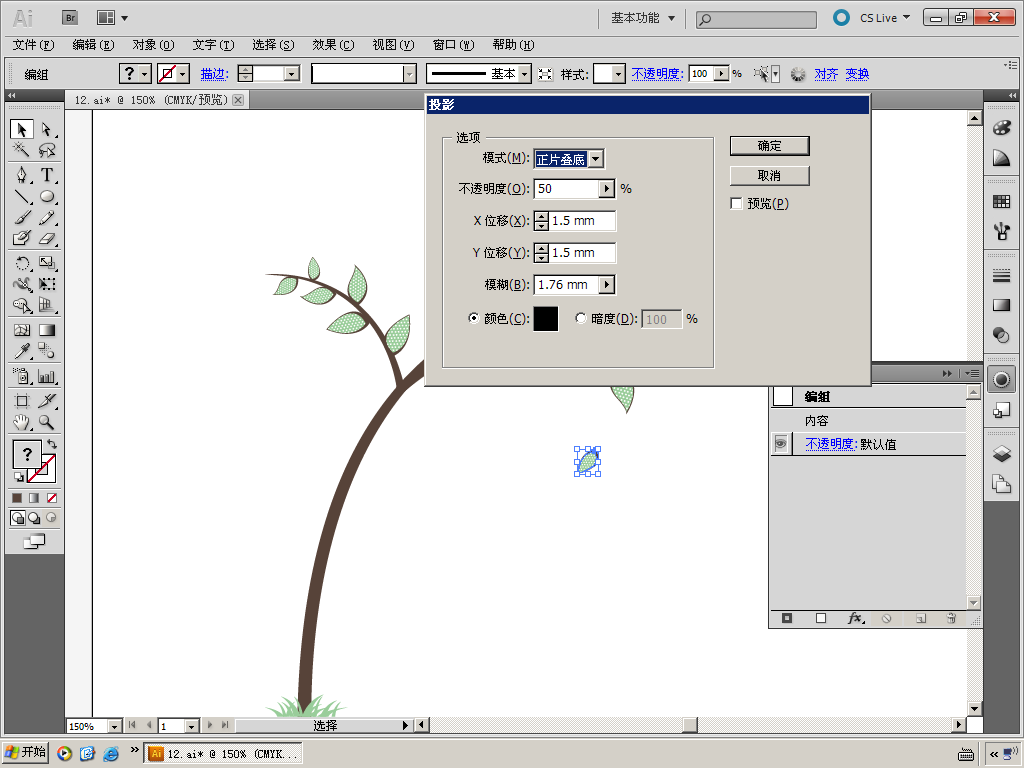Viewport: 1024px width, 768px height.
Task: Enable the 预览 preview checkbox
Action: [737, 204]
